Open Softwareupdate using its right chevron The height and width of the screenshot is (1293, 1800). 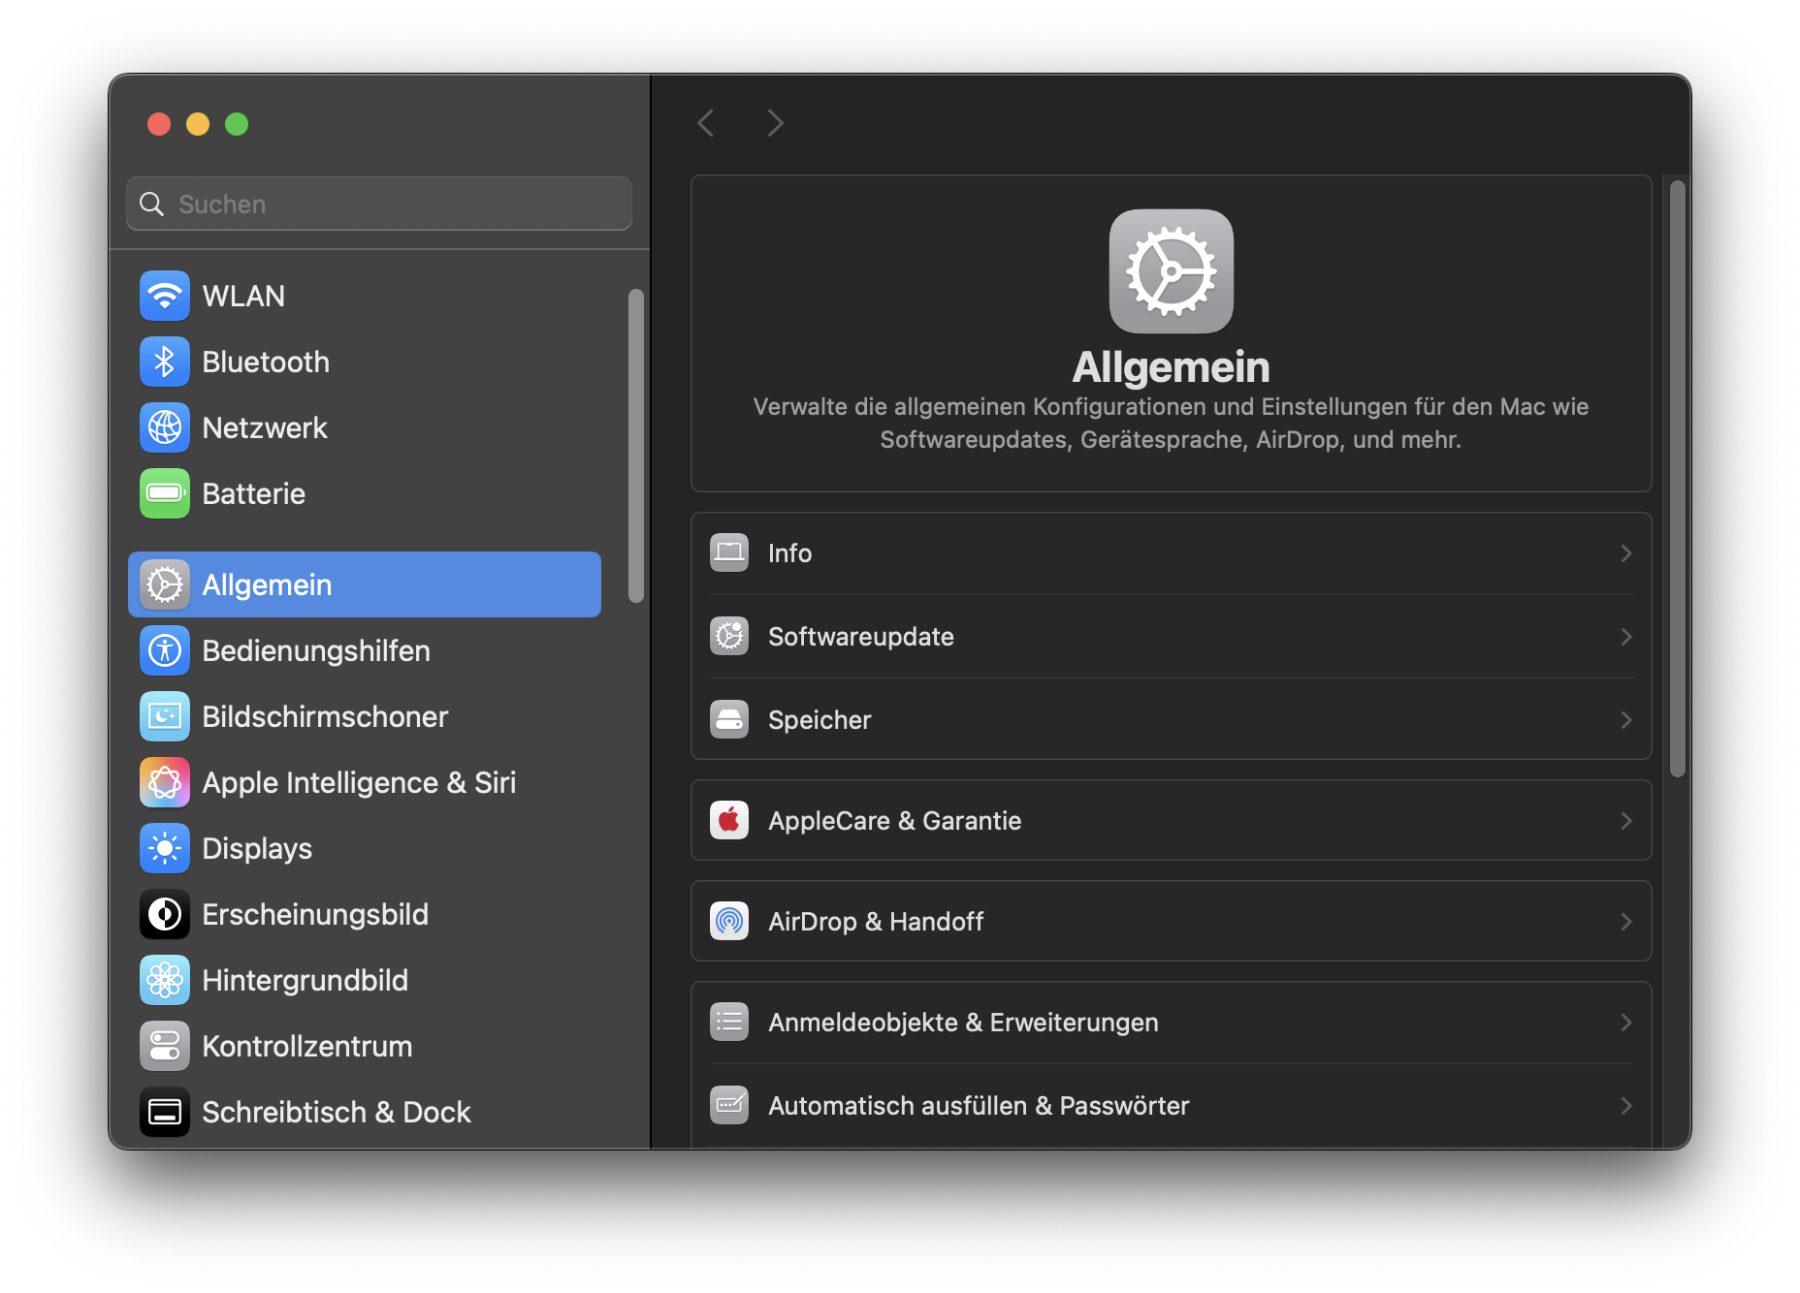[1625, 637]
